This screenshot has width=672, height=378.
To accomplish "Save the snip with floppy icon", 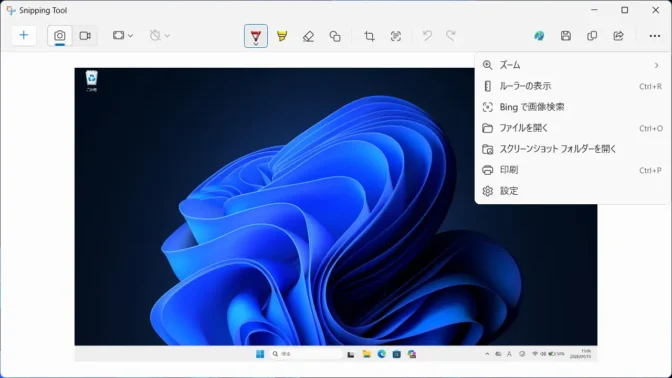I will point(566,36).
